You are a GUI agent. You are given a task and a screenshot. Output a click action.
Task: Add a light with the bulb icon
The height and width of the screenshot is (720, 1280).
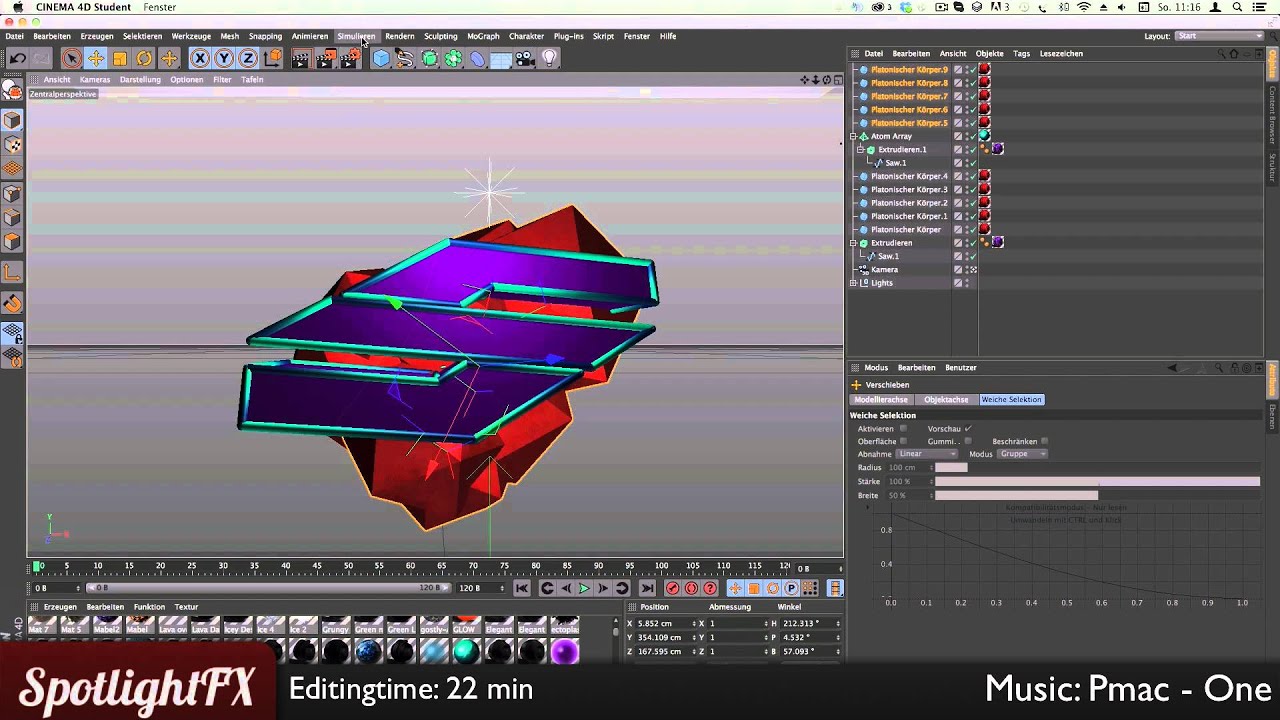coord(548,58)
